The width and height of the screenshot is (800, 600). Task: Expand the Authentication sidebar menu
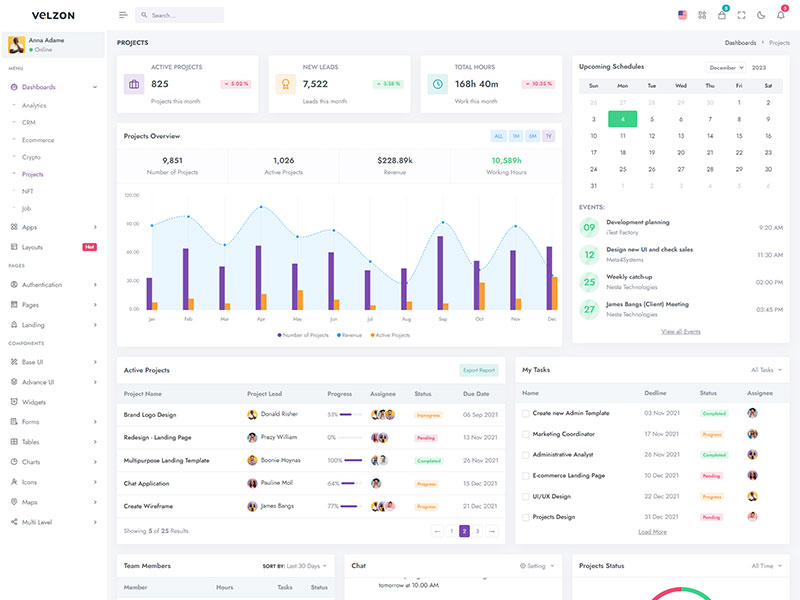coord(53,285)
